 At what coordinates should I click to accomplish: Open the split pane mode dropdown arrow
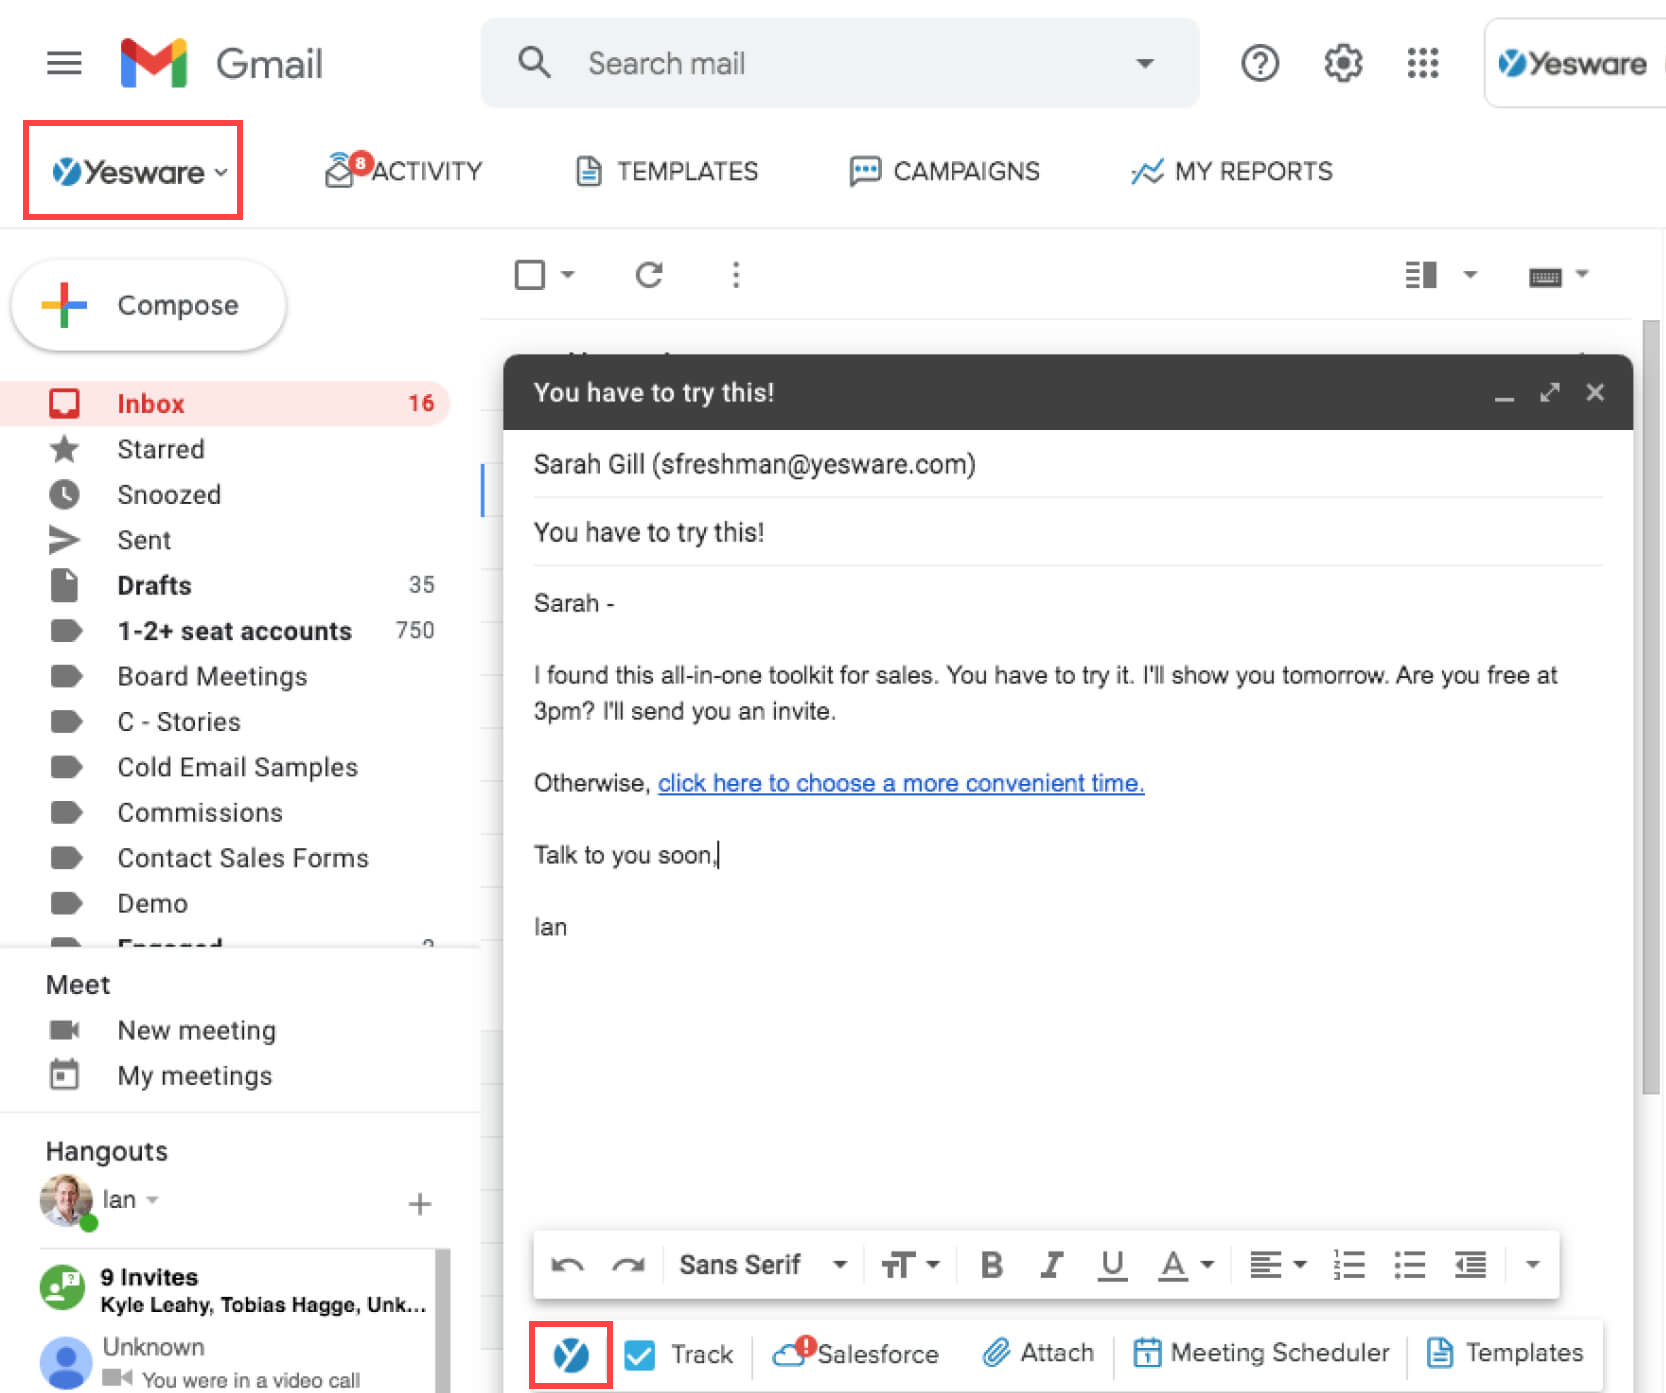click(1470, 274)
